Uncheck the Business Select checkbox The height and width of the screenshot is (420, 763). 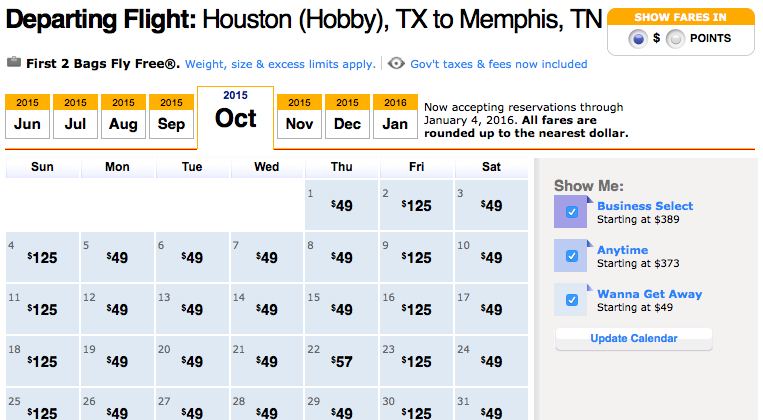coord(572,212)
